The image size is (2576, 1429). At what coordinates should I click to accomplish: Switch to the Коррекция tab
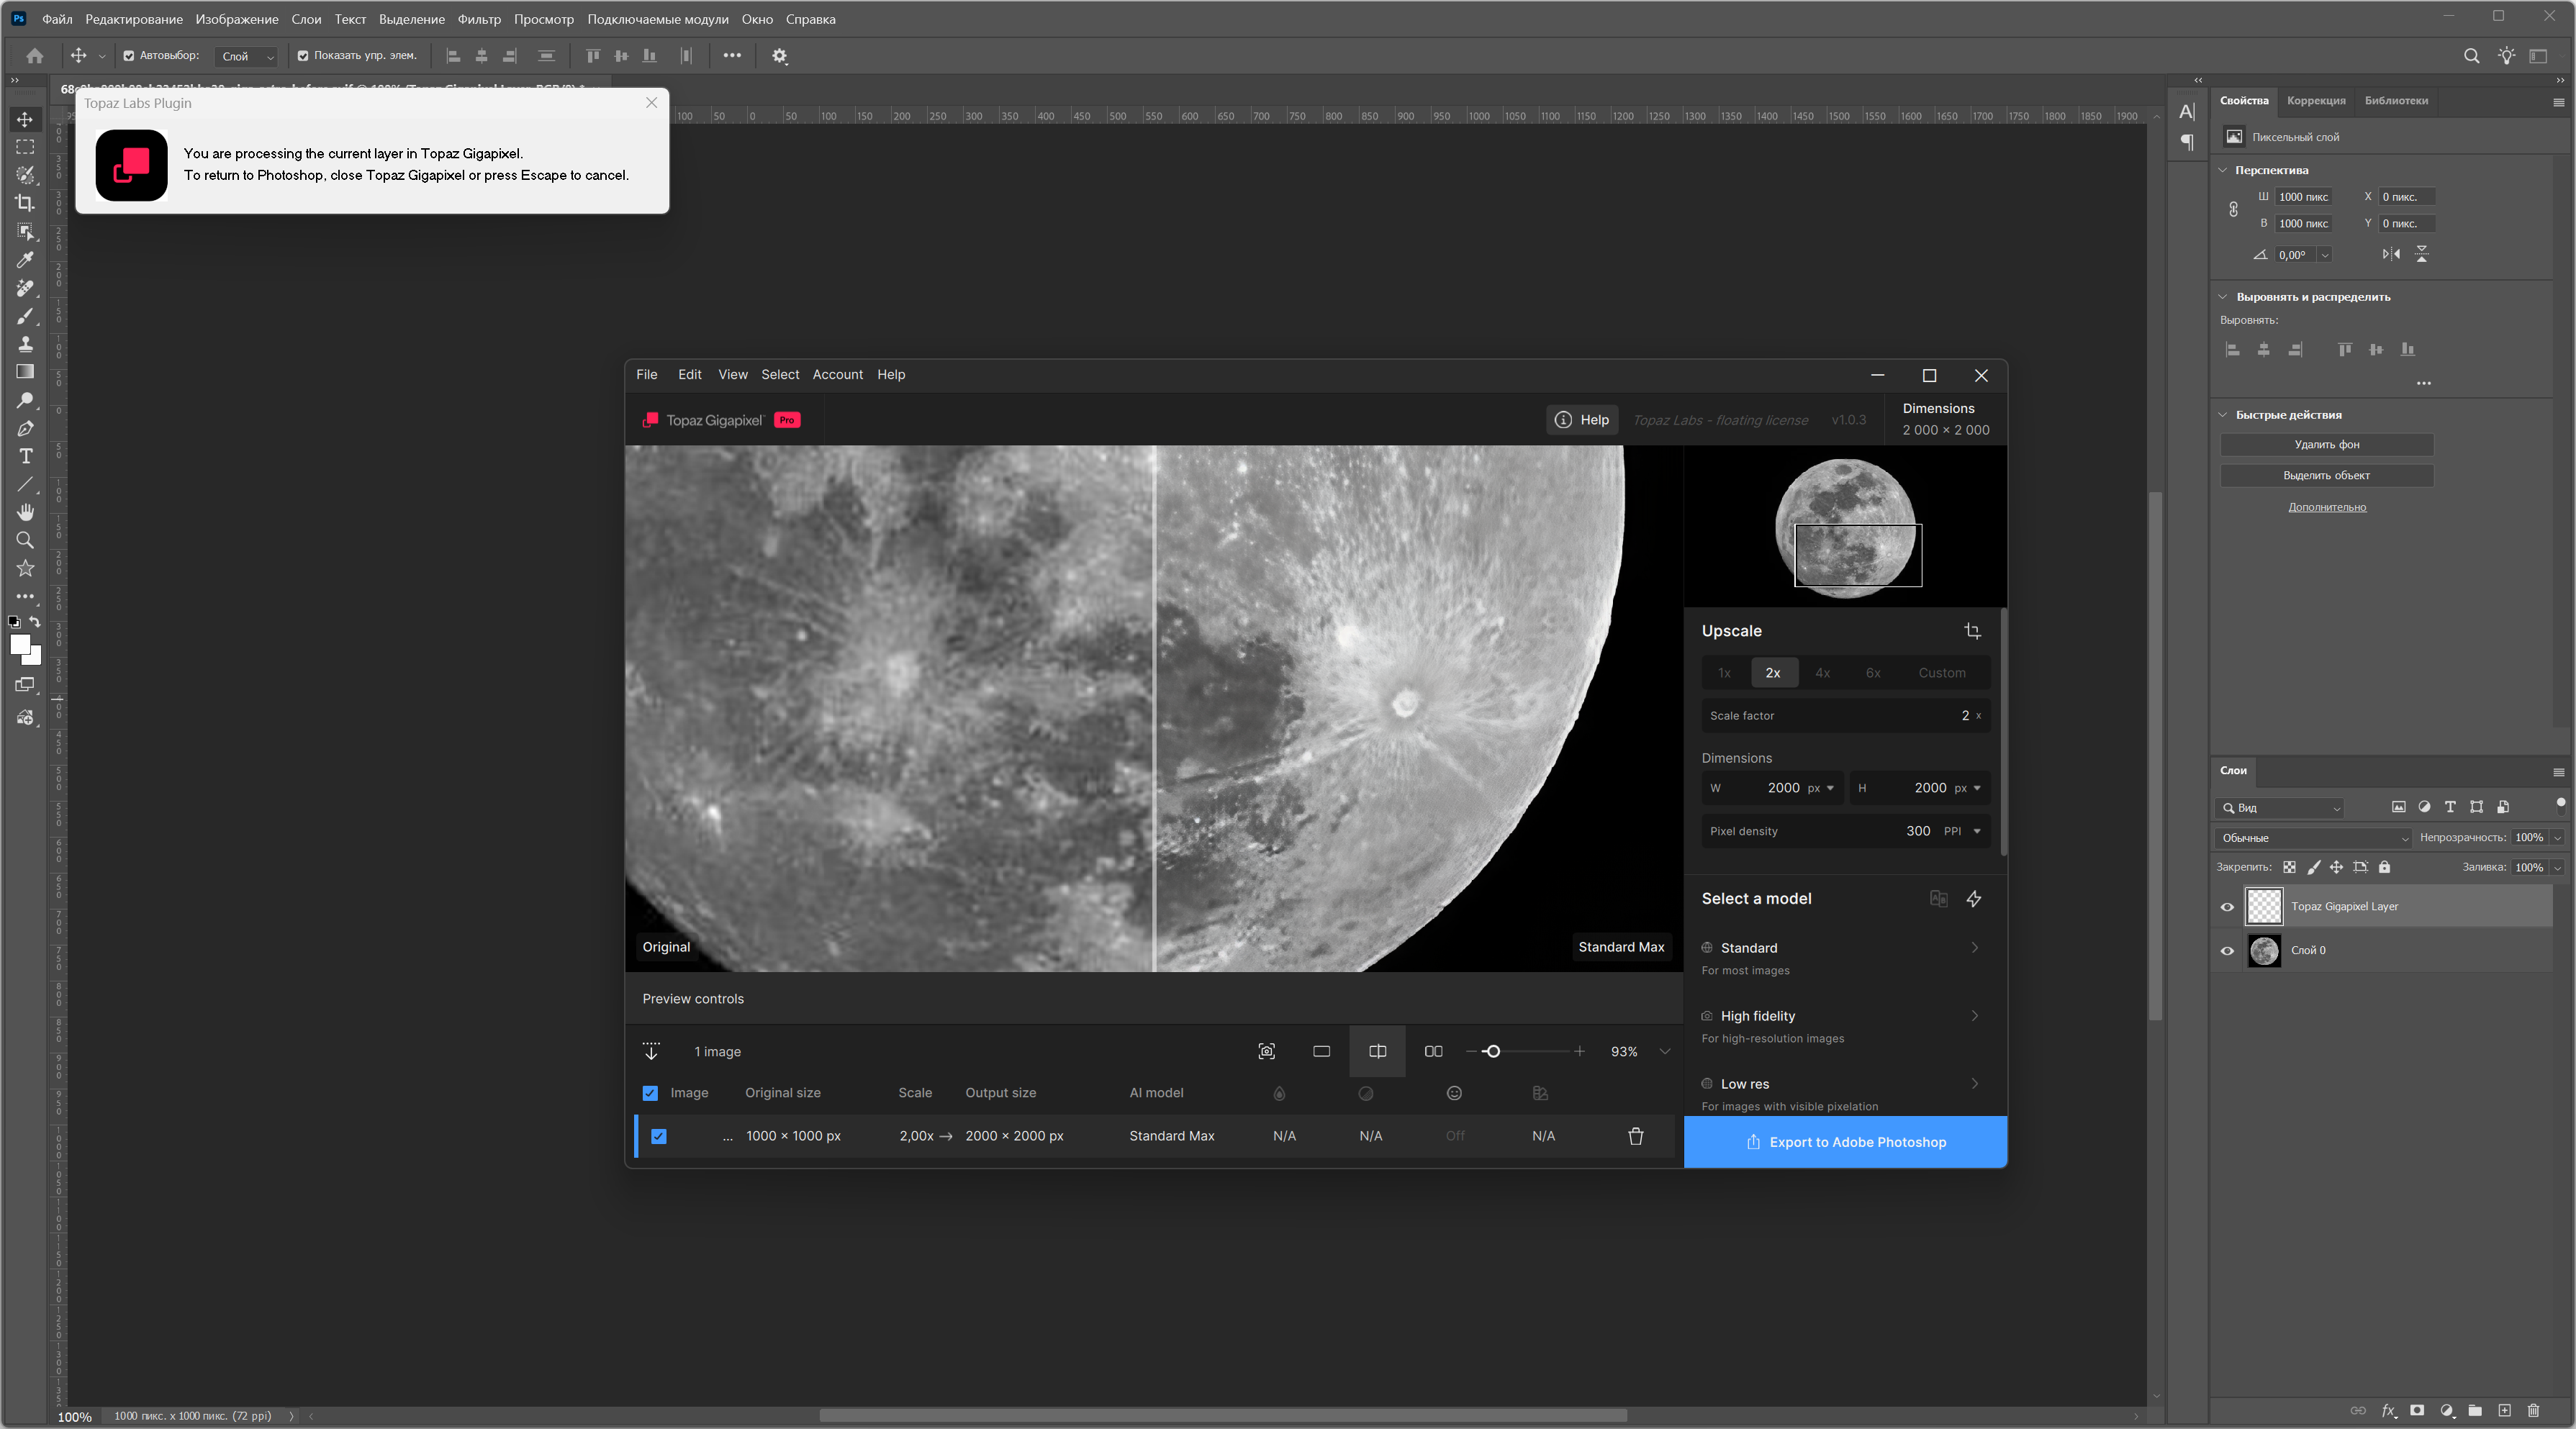(x=2315, y=100)
